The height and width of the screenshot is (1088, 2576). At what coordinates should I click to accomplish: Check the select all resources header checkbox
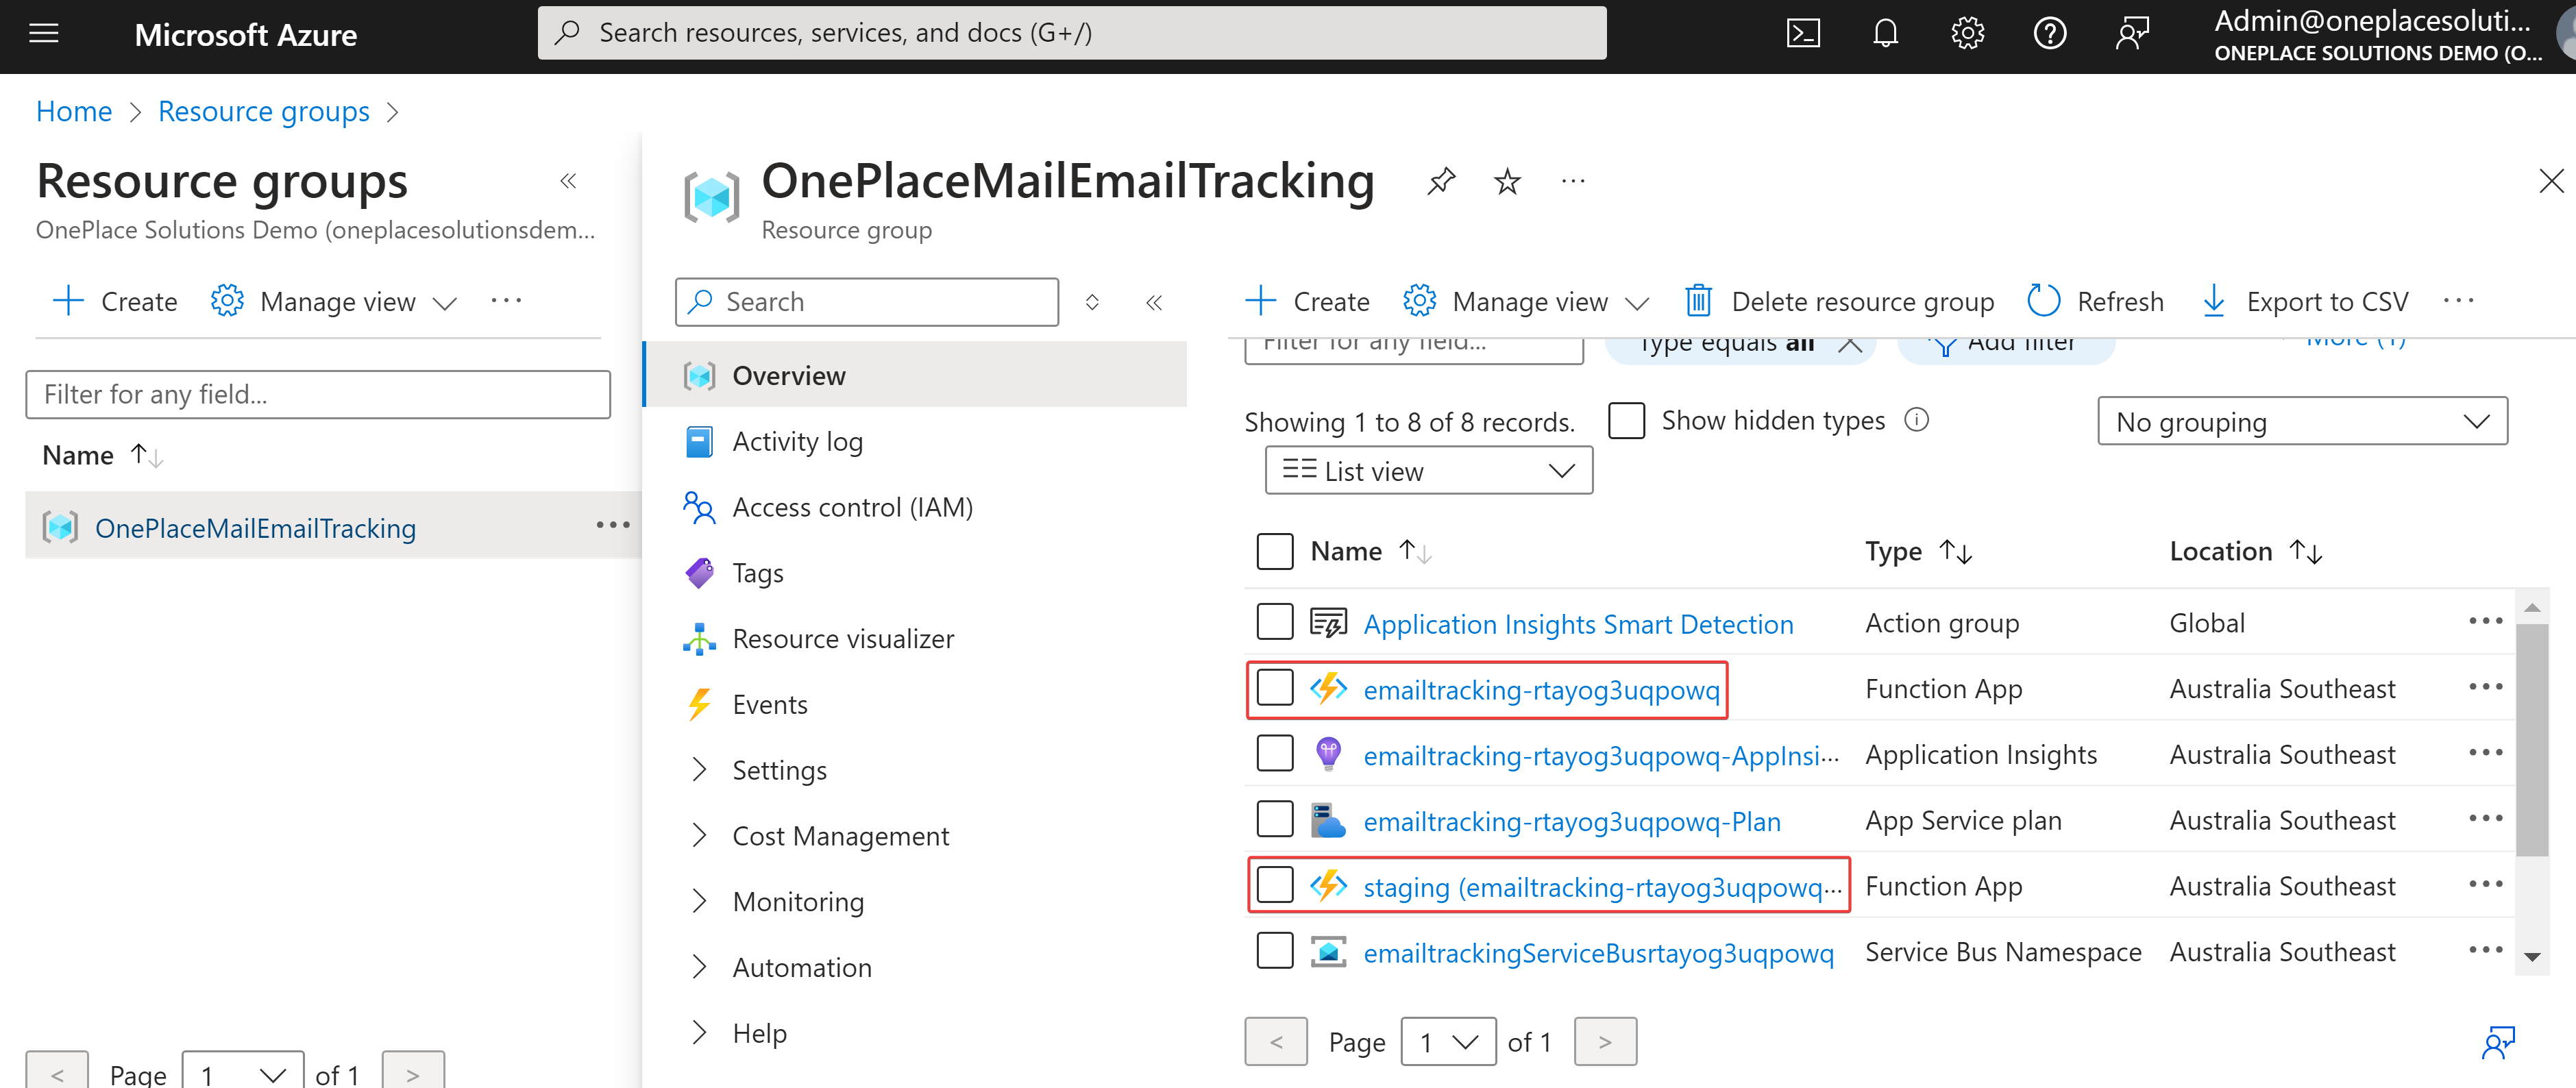coord(1274,551)
